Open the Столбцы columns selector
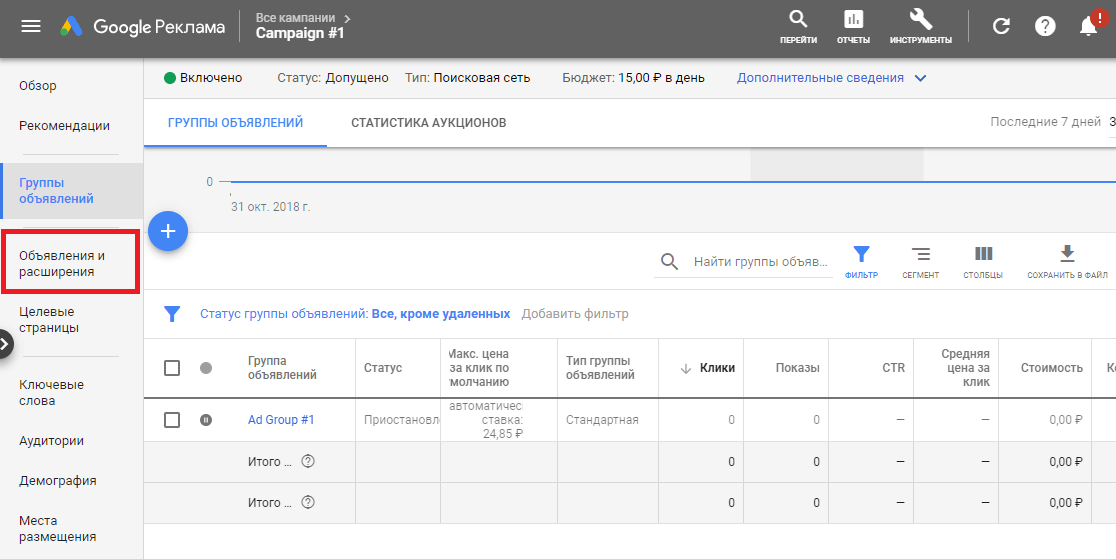The height and width of the screenshot is (559, 1116). tap(983, 255)
